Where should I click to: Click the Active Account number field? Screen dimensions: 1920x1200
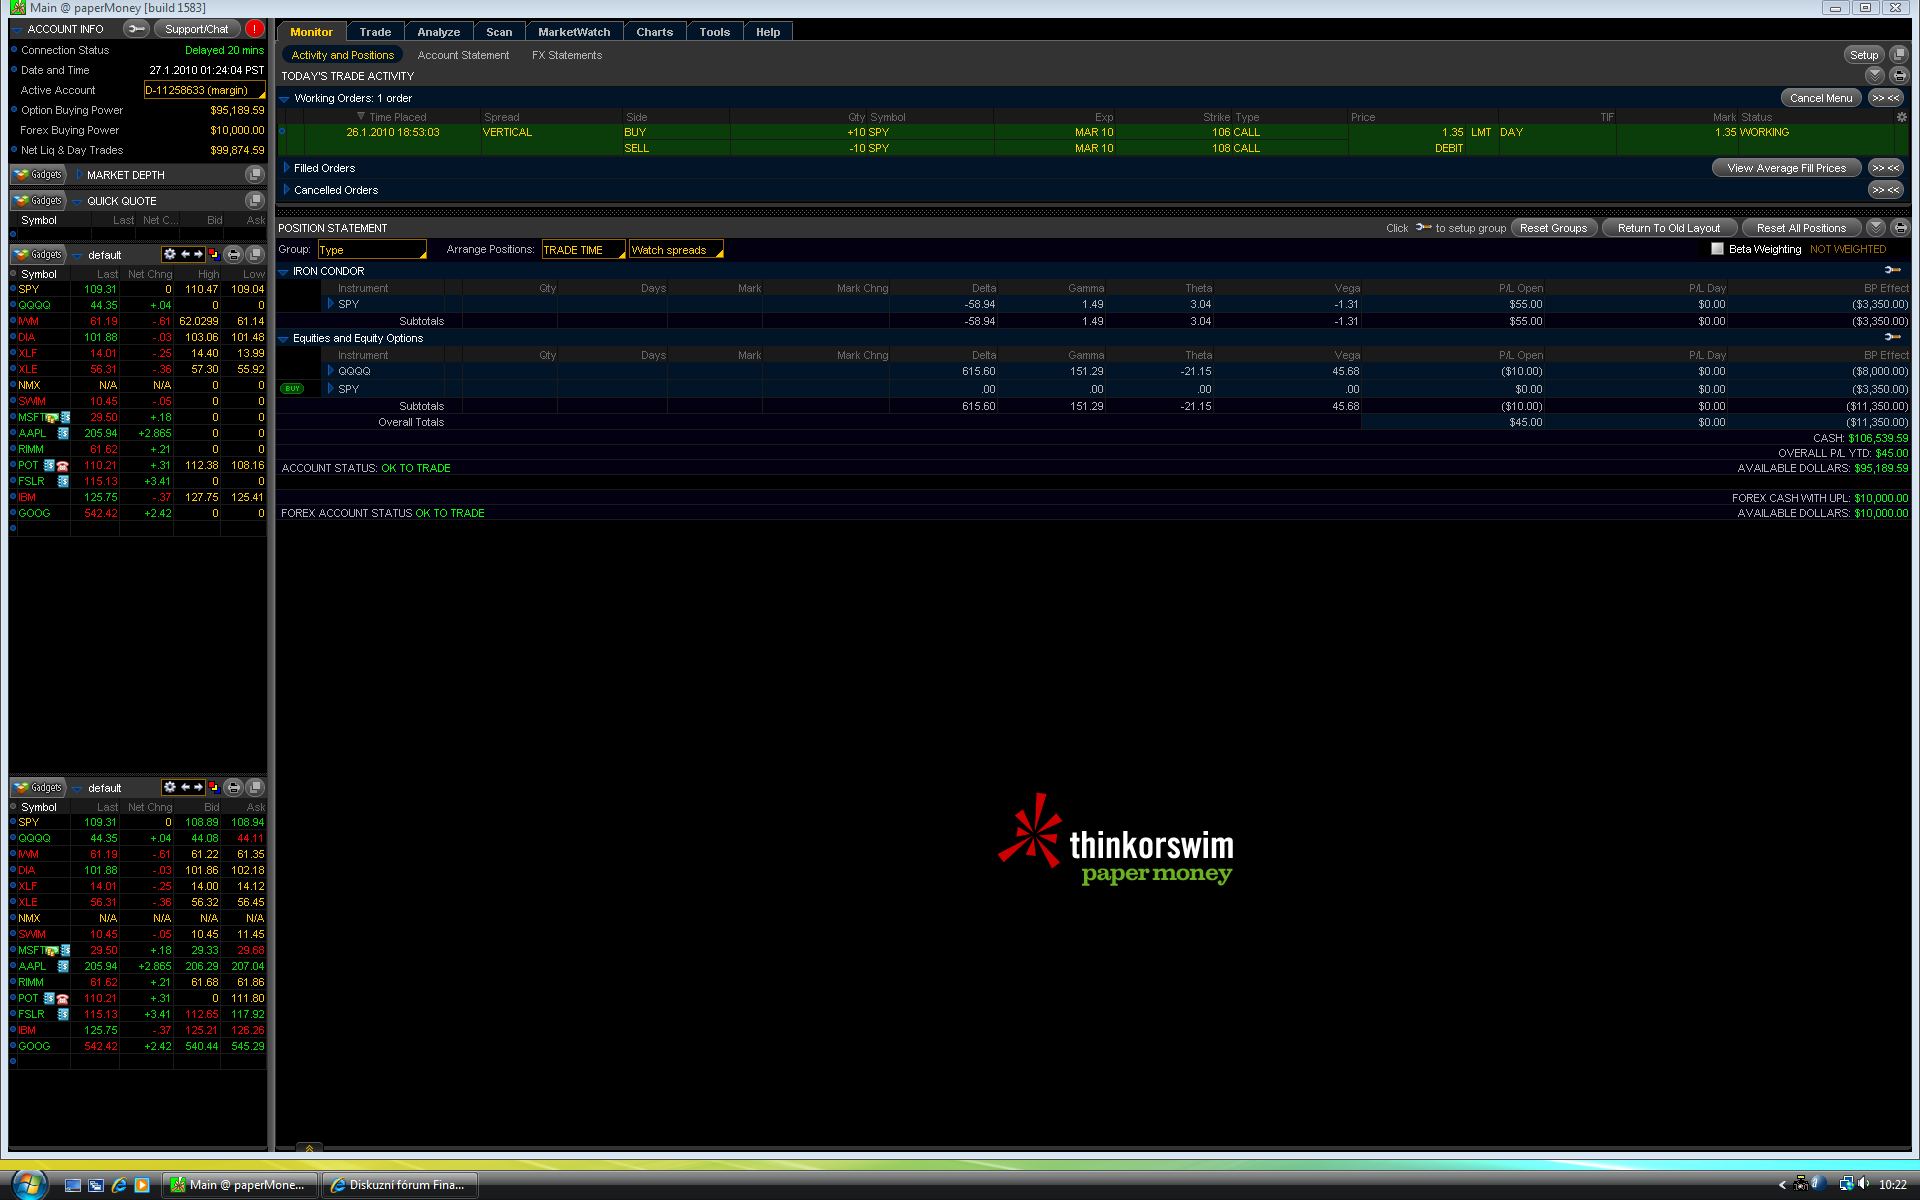[x=203, y=90]
